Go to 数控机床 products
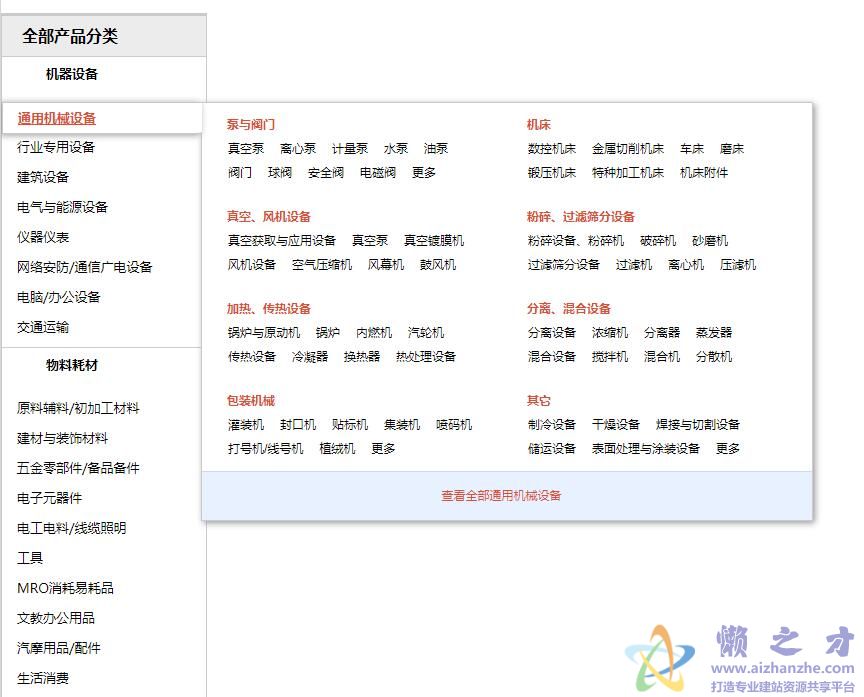Screen dimensions: 864x697 (x=552, y=149)
